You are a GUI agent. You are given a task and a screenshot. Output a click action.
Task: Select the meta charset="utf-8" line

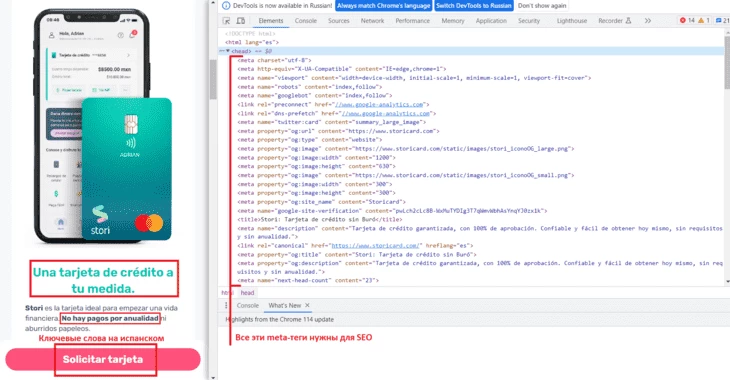click(274, 61)
